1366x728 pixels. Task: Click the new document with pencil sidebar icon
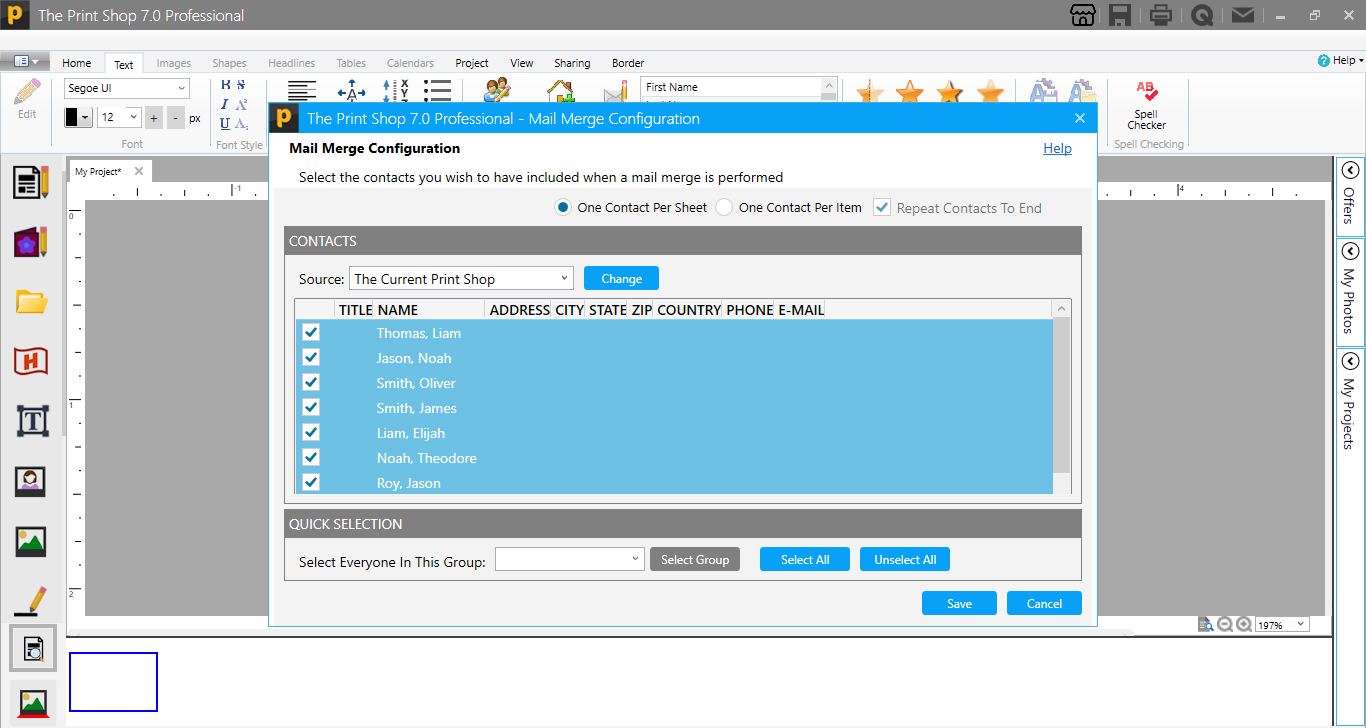tap(31, 182)
